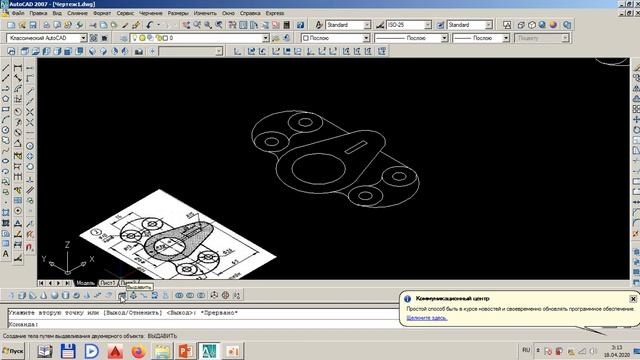Click the Union solids icon
640x360 pixels.
coord(179,296)
